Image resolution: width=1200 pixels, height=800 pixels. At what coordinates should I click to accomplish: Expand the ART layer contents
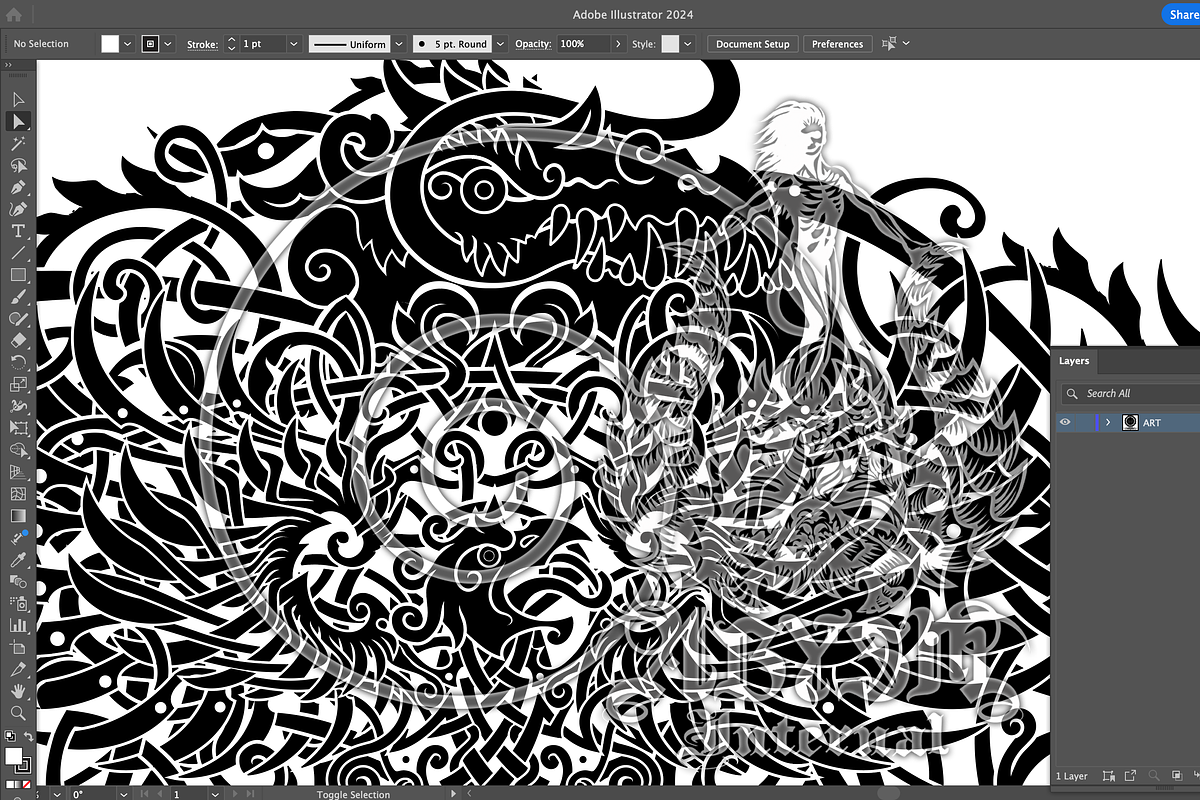tap(1107, 423)
